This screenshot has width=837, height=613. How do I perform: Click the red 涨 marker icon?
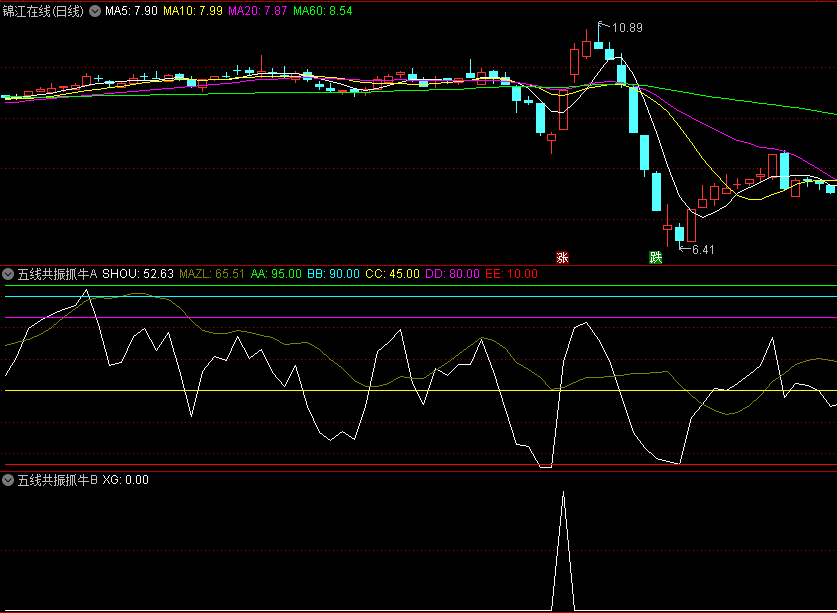pyautogui.click(x=562, y=258)
